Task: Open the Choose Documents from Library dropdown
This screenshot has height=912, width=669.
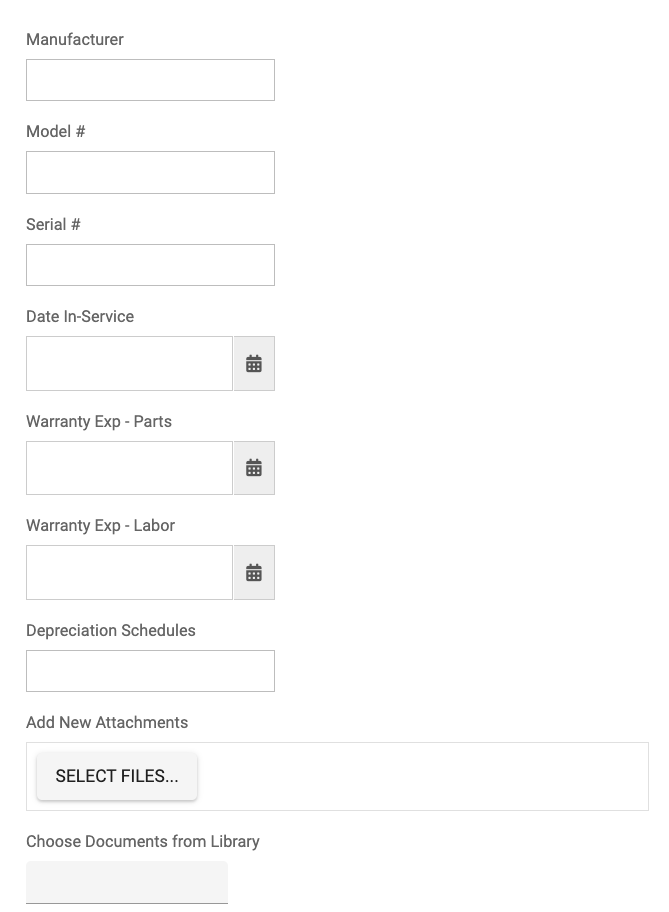Action: pos(127,882)
